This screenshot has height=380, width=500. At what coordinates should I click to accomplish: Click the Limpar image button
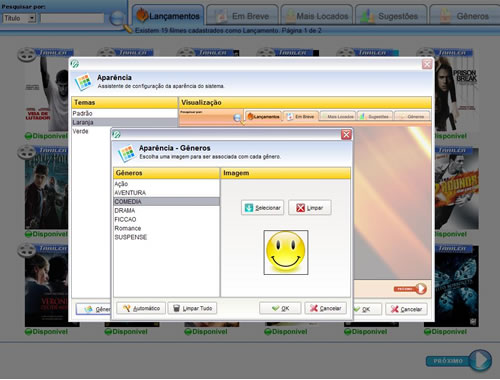coord(310,208)
